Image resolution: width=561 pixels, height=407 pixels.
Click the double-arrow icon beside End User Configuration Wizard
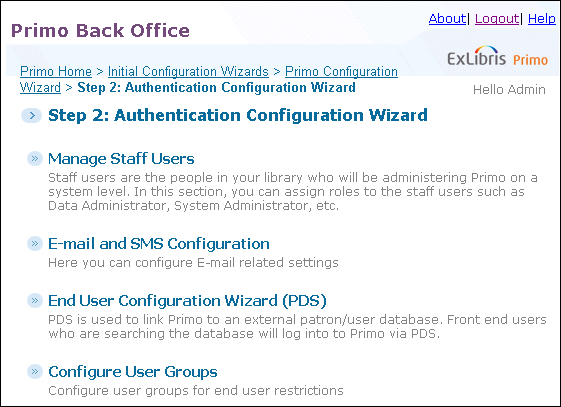point(35,300)
